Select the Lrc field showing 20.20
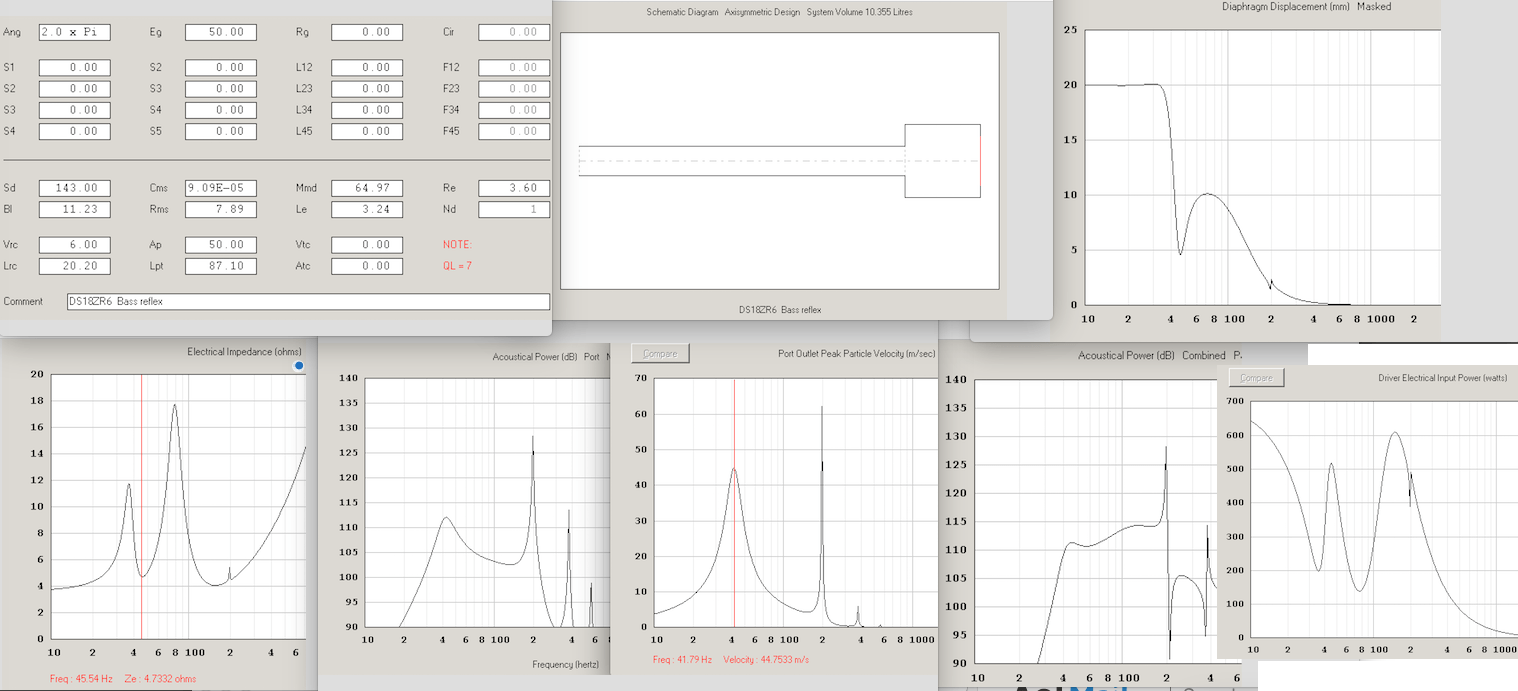This screenshot has height=691, width=1518. click(x=74, y=267)
